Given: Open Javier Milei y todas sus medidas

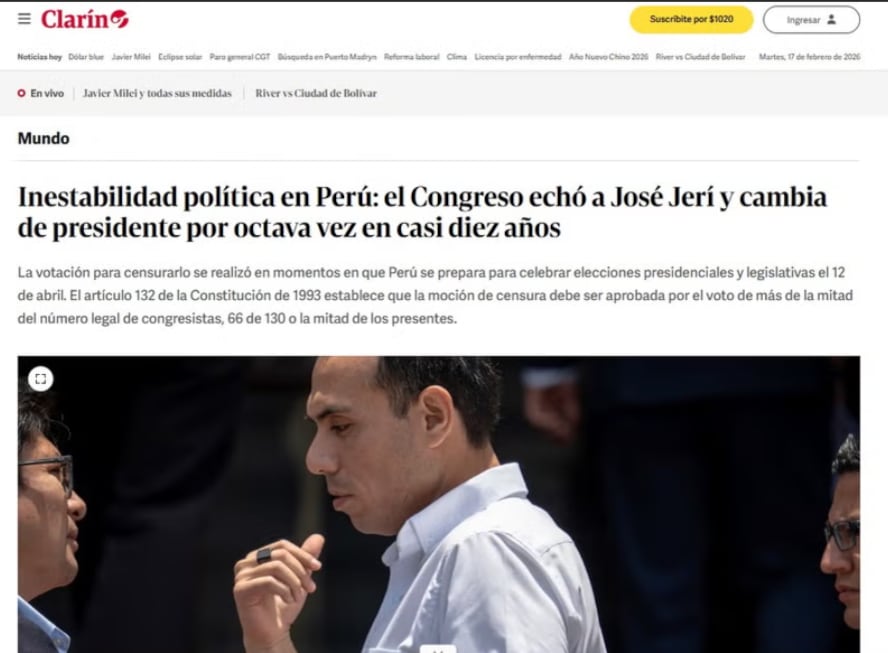Looking at the screenshot, I should [x=157, y=93].
